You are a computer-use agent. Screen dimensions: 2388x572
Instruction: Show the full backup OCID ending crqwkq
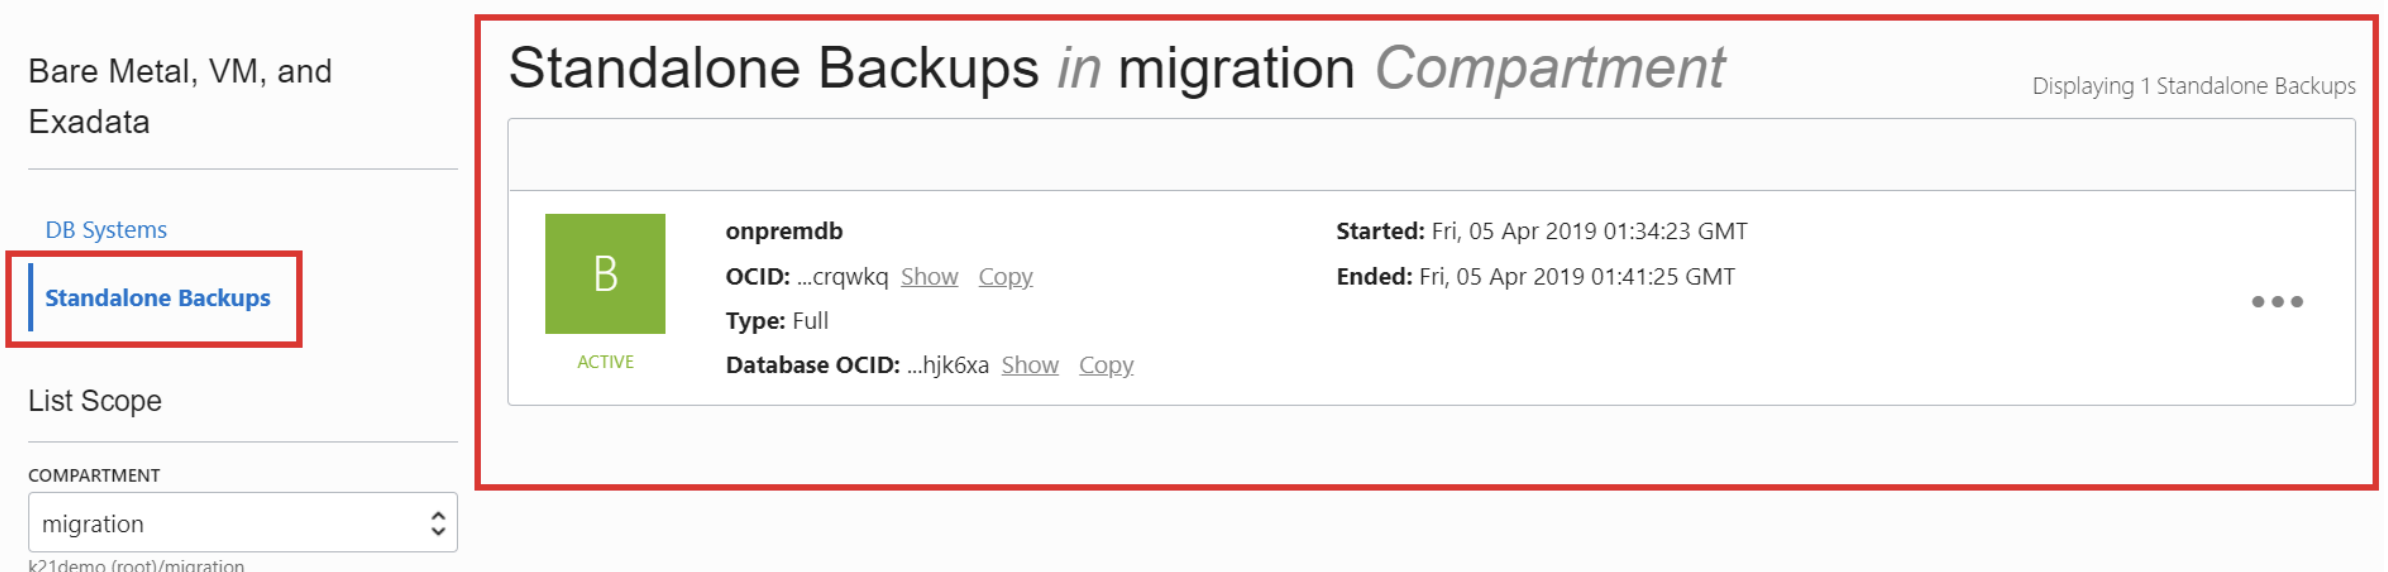click(x=928, y=277)
